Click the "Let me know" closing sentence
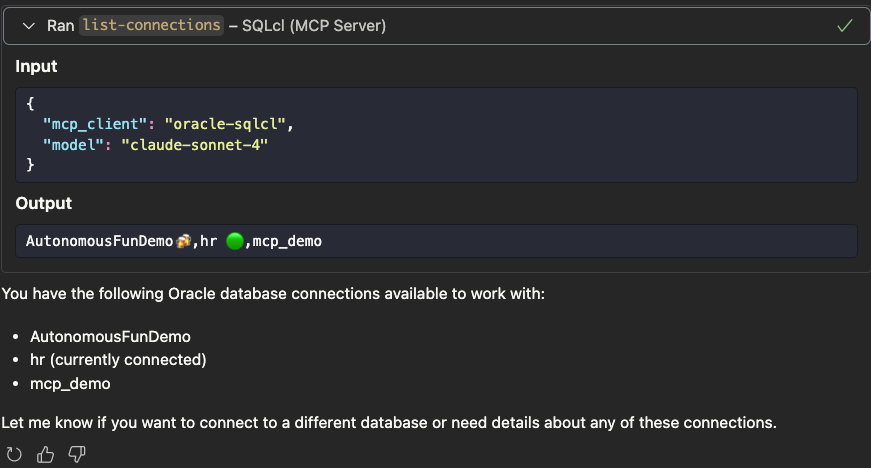 [x=389, y=423]
